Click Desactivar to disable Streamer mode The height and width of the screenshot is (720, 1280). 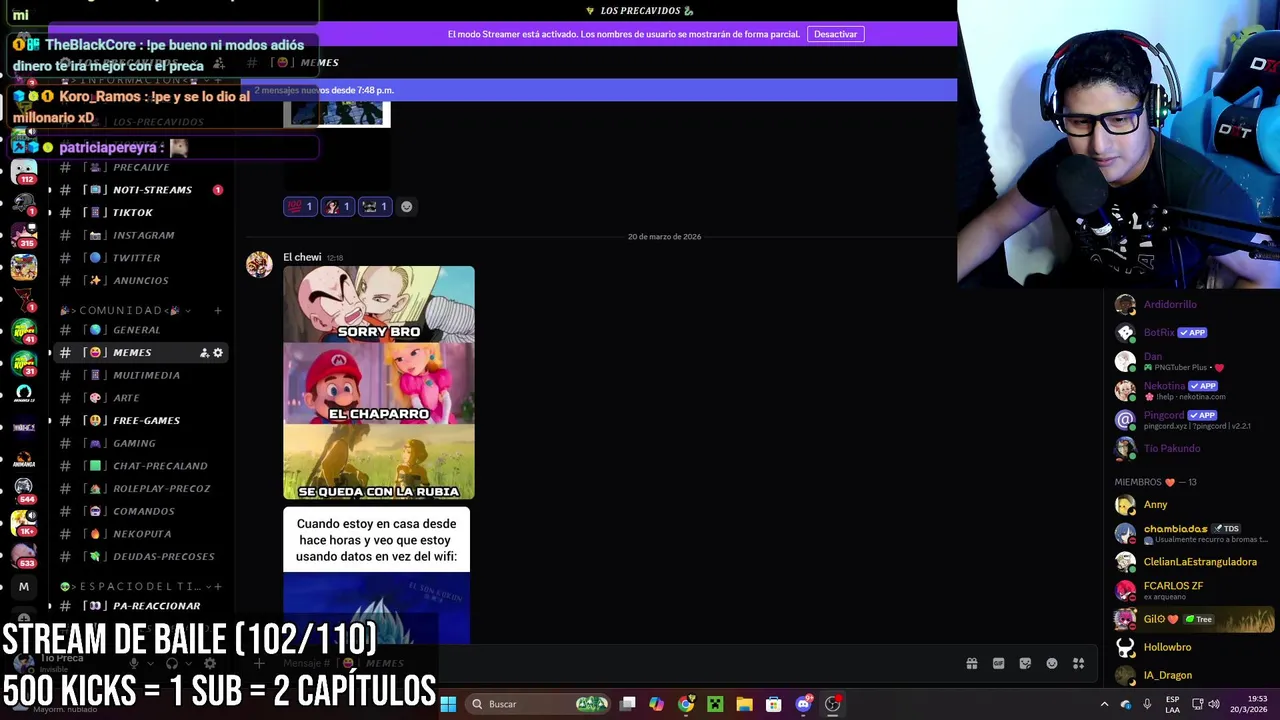click(x=835, y=34)
